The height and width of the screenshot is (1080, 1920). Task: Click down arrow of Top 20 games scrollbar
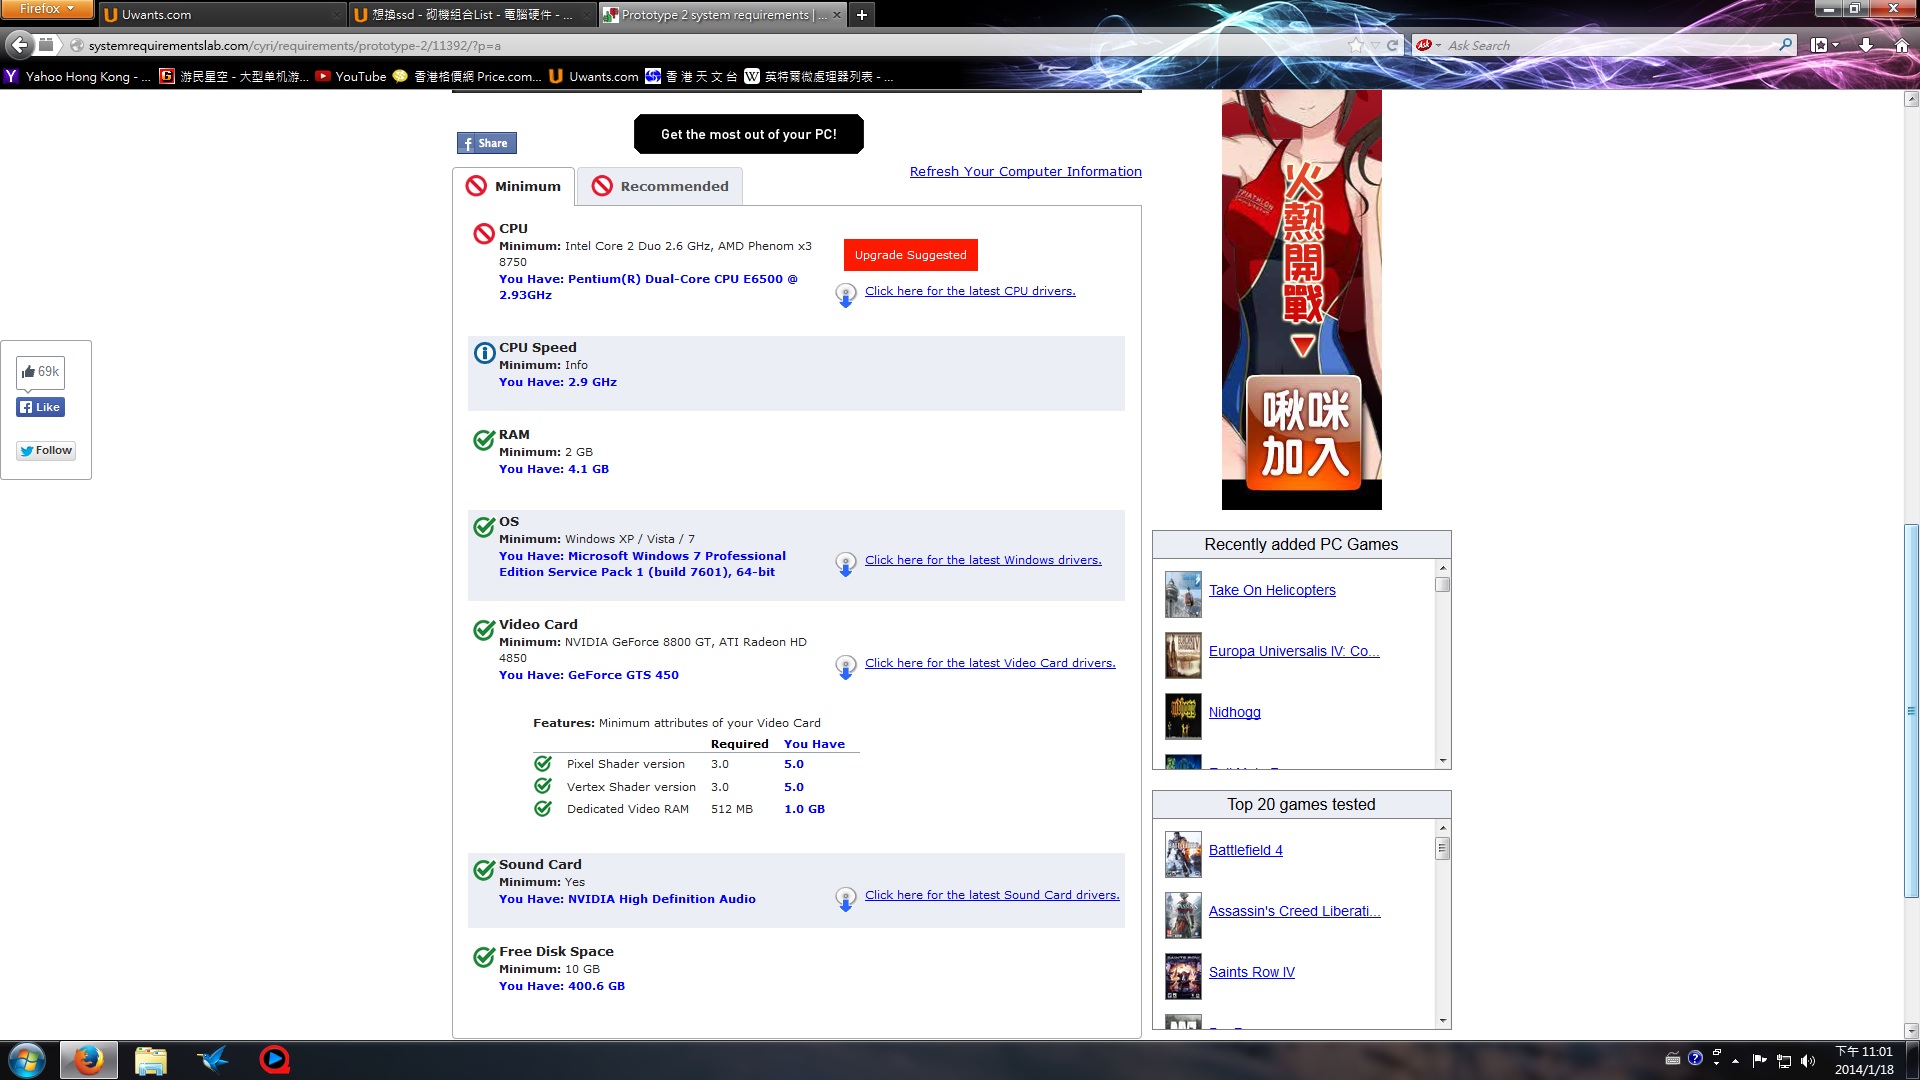click(x=1442, y=1021)
